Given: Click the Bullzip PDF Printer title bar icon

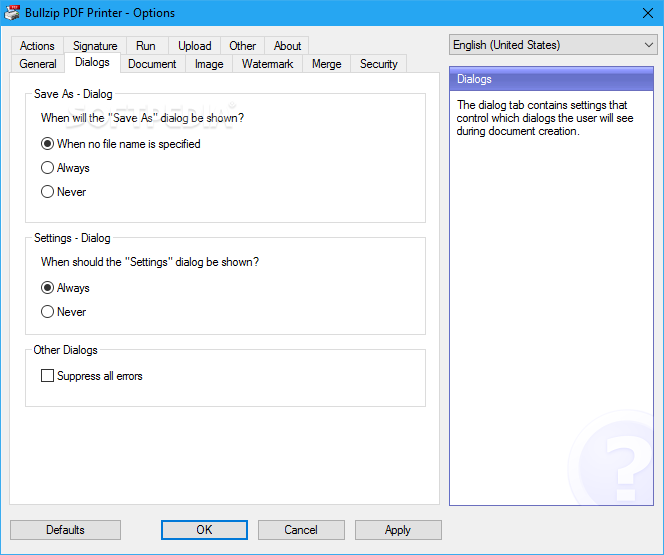Looking at the screenshot, I should 11,13.
